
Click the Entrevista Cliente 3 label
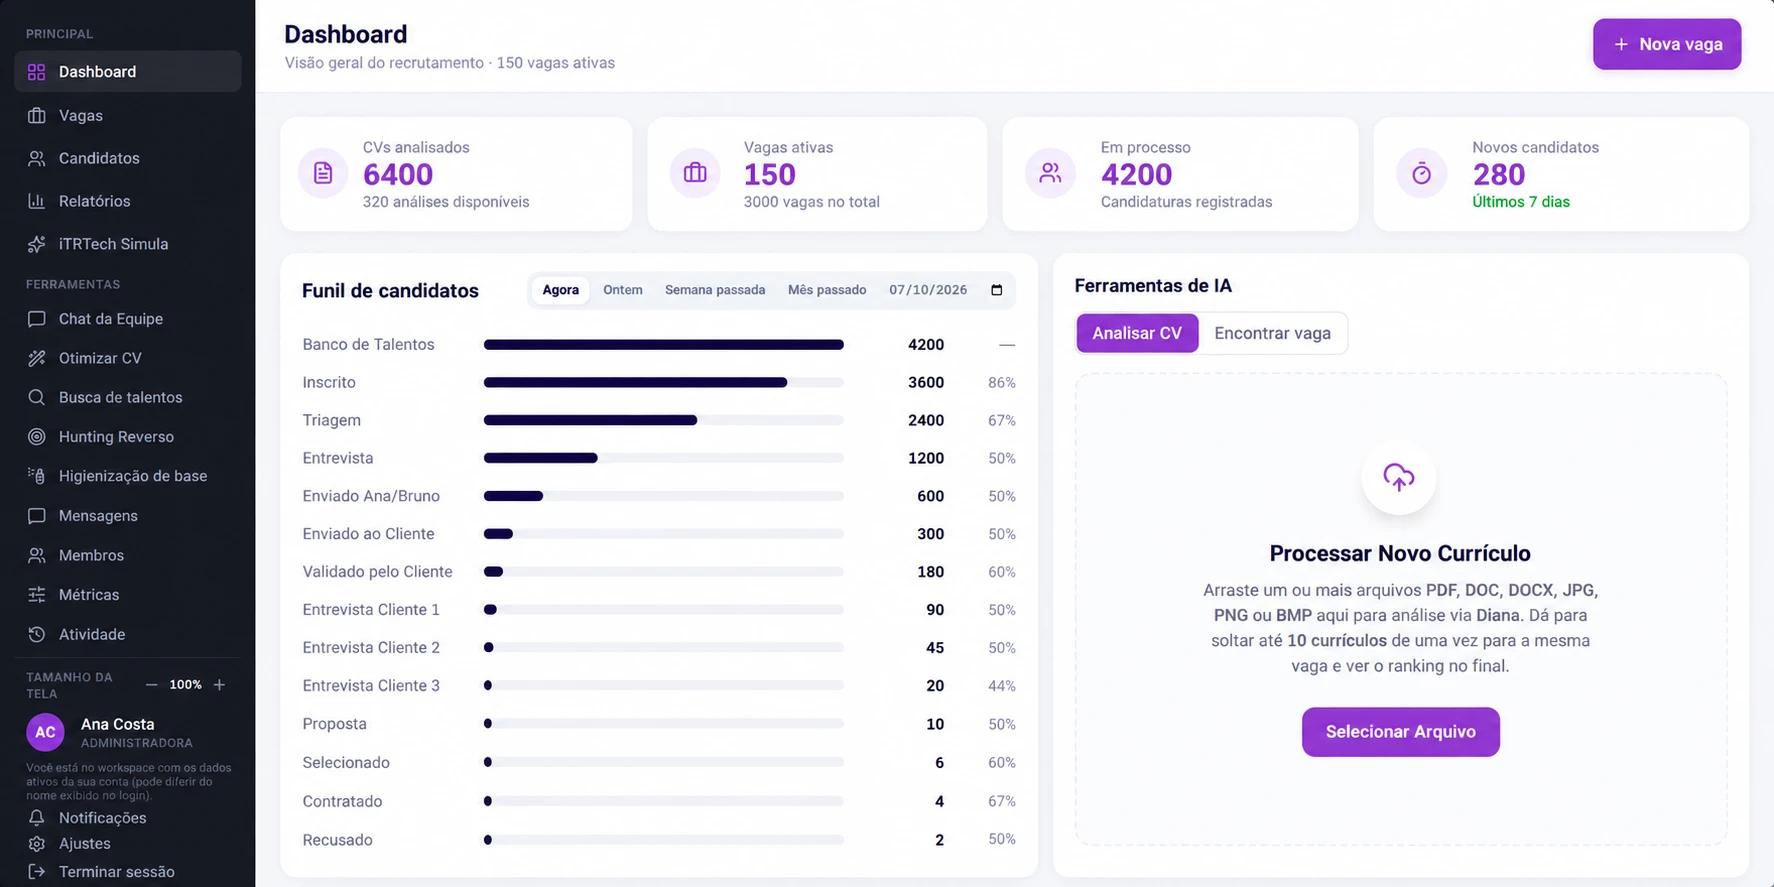[371, 686]
